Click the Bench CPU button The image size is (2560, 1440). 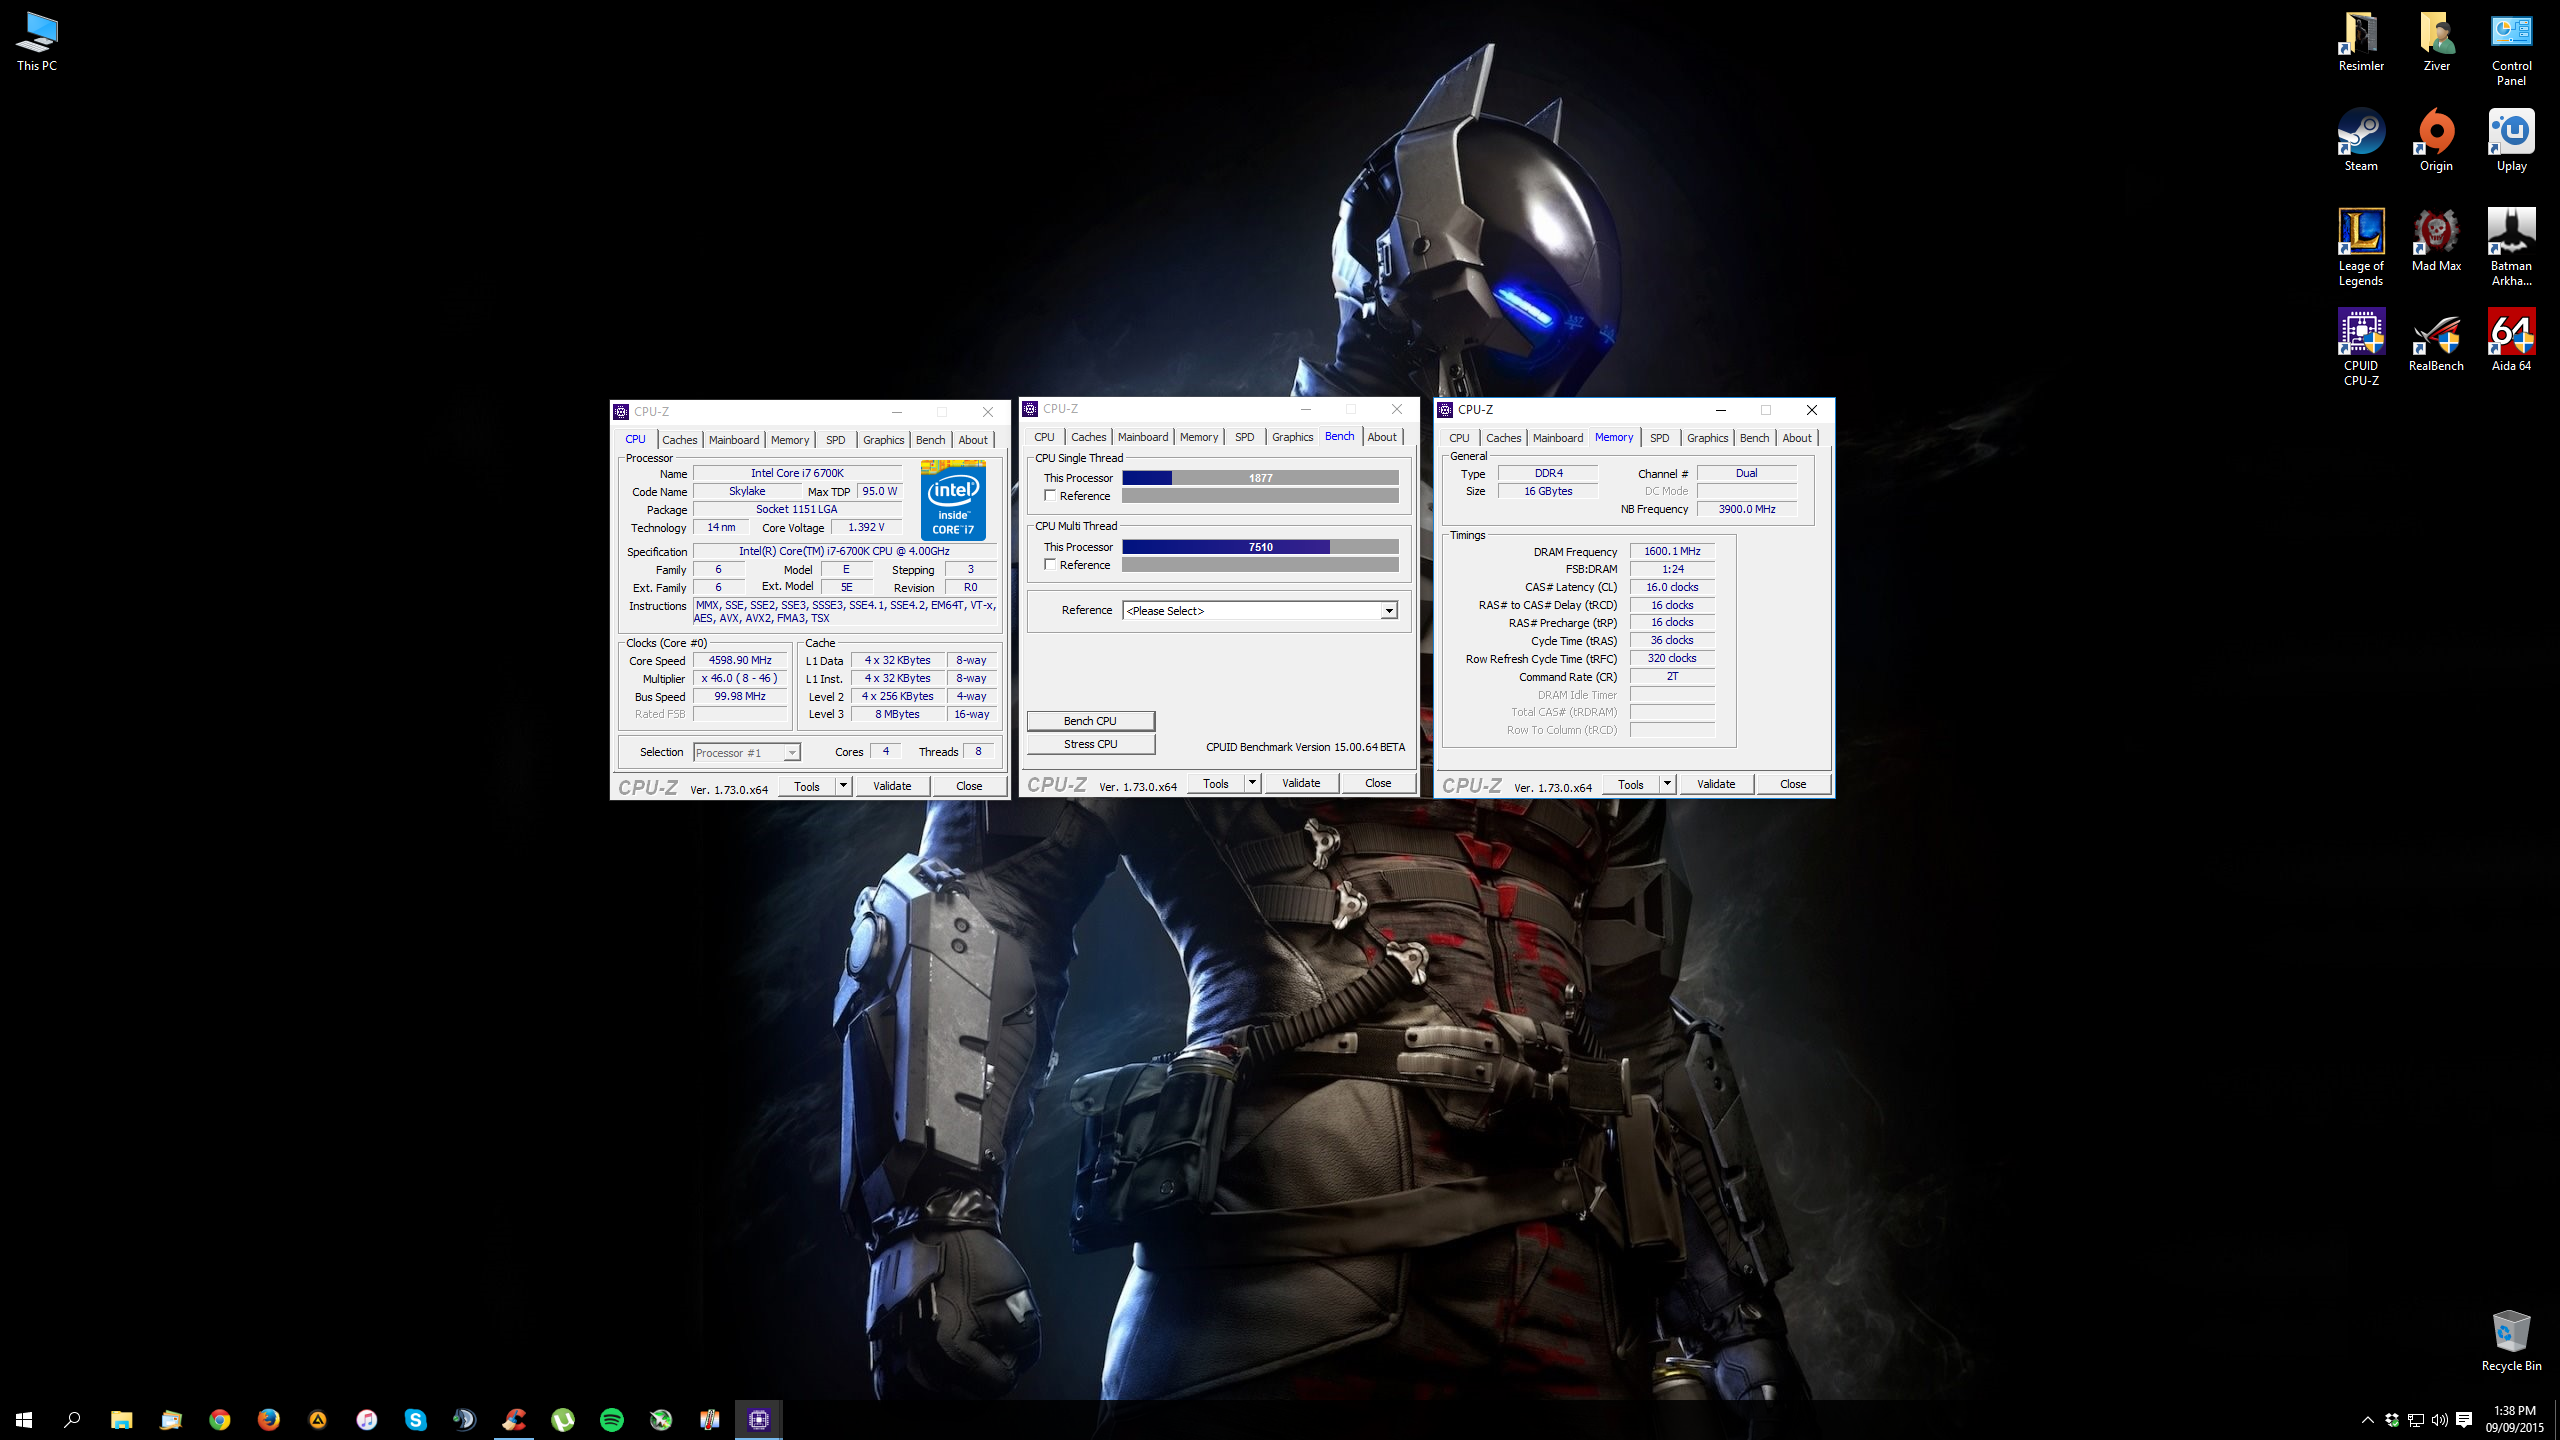(x=1090, y=721)
